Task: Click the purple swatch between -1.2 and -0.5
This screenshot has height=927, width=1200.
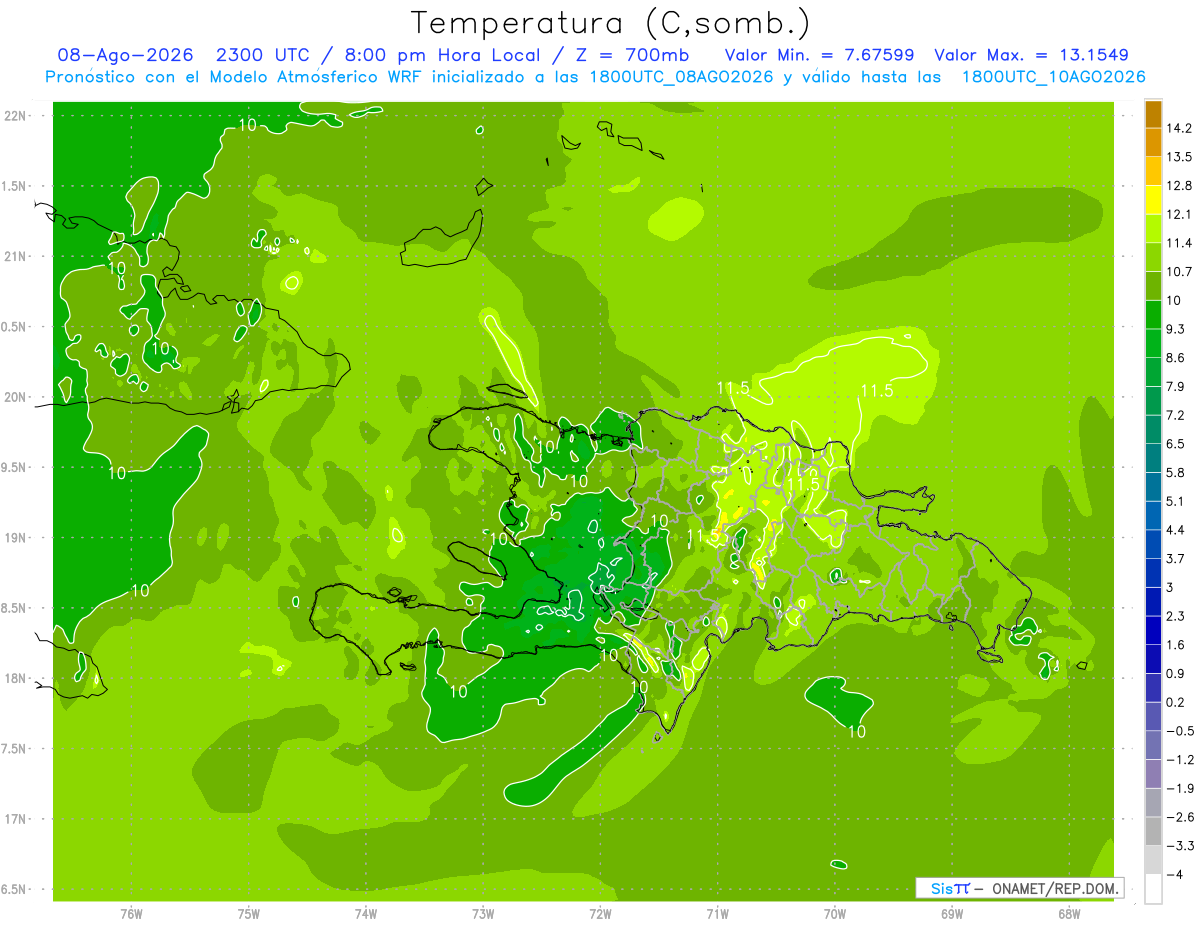Action: pyautogui.click(x=1153, y=745)
